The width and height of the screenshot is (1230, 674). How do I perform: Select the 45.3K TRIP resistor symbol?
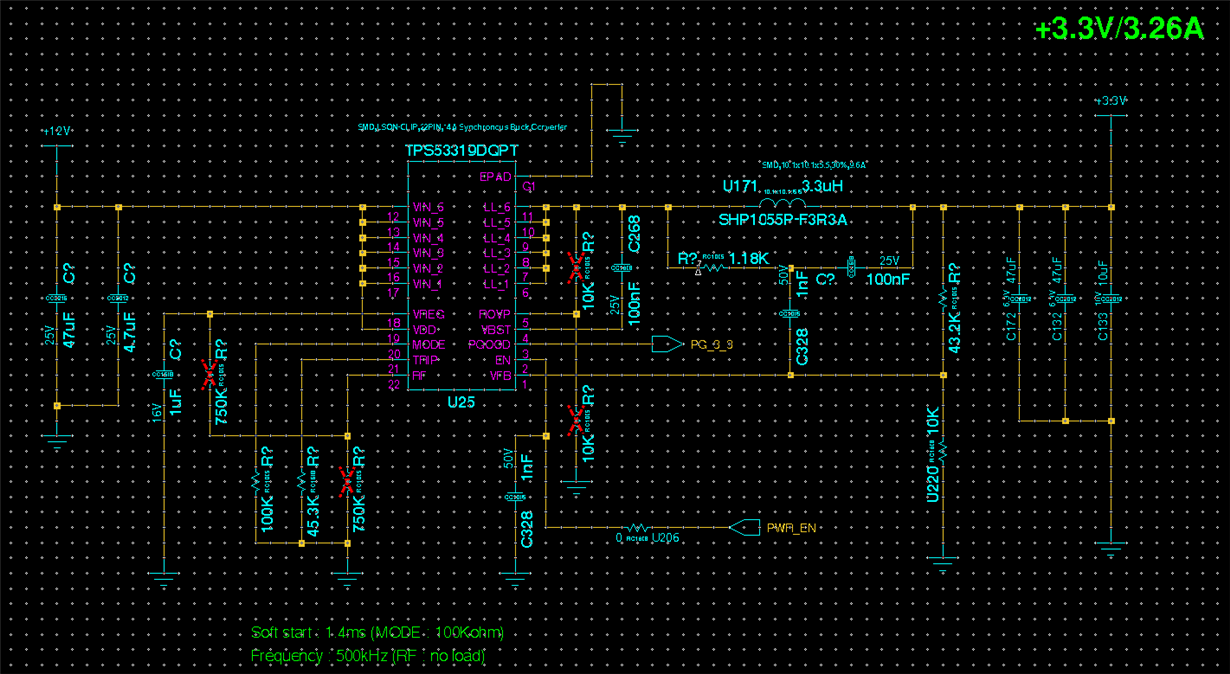(302, 482)
